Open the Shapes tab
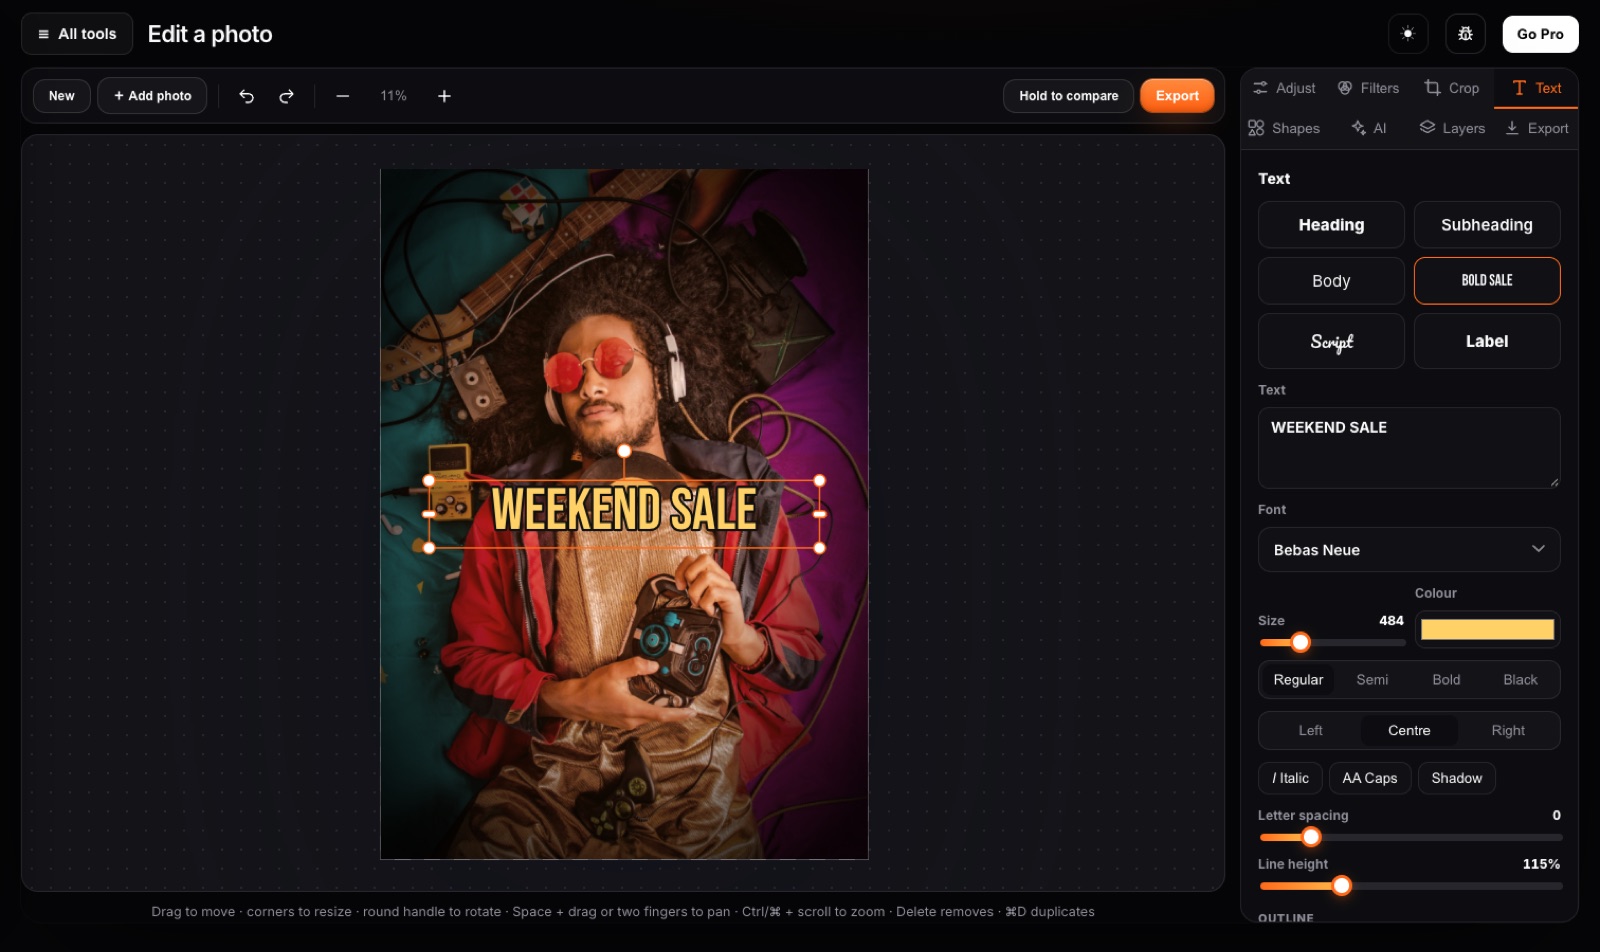The width and height of the screenshot is (1600, 952). (1284, 128)
